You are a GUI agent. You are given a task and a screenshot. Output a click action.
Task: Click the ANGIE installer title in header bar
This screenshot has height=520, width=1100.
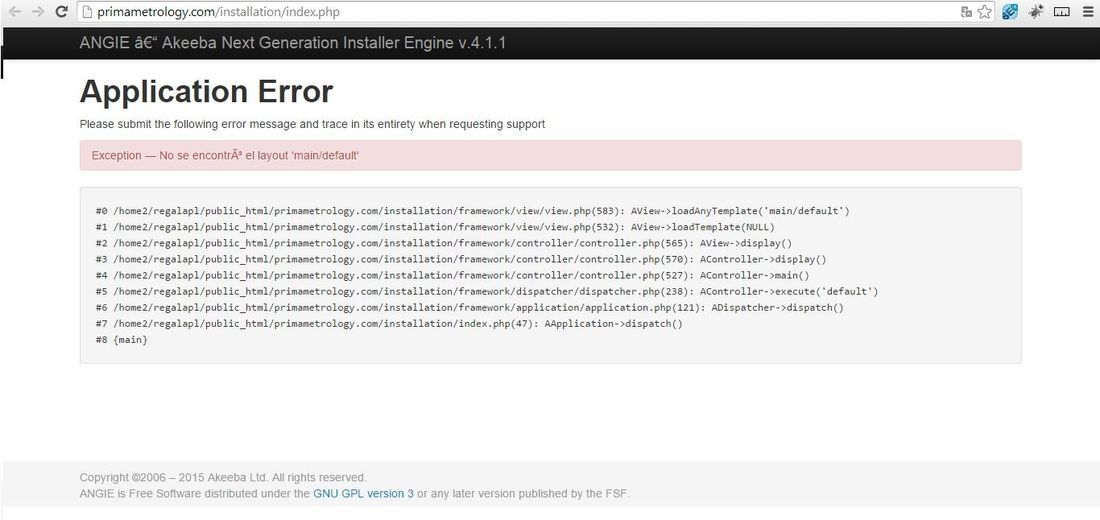(x=293, y=43)
